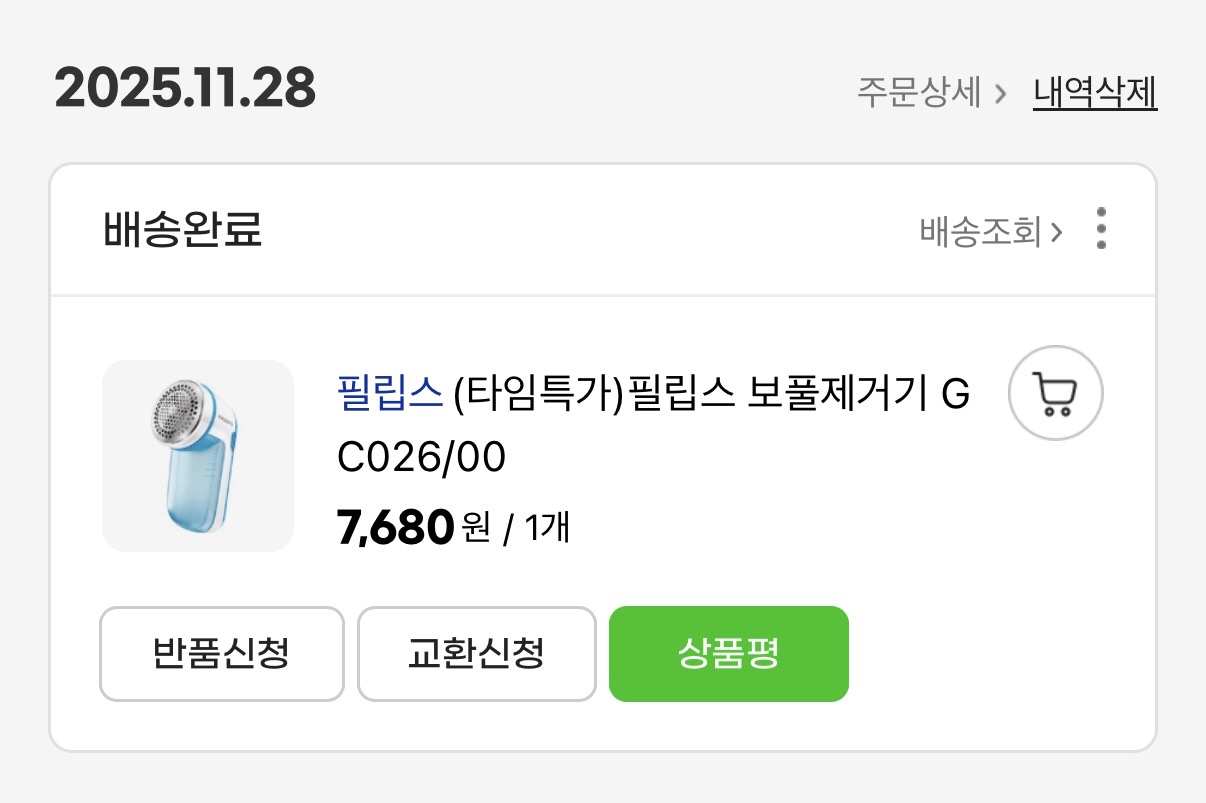1206x803 pixels.
Task: Click the 1개 quantity text
Action: click(x=546, y=528)
